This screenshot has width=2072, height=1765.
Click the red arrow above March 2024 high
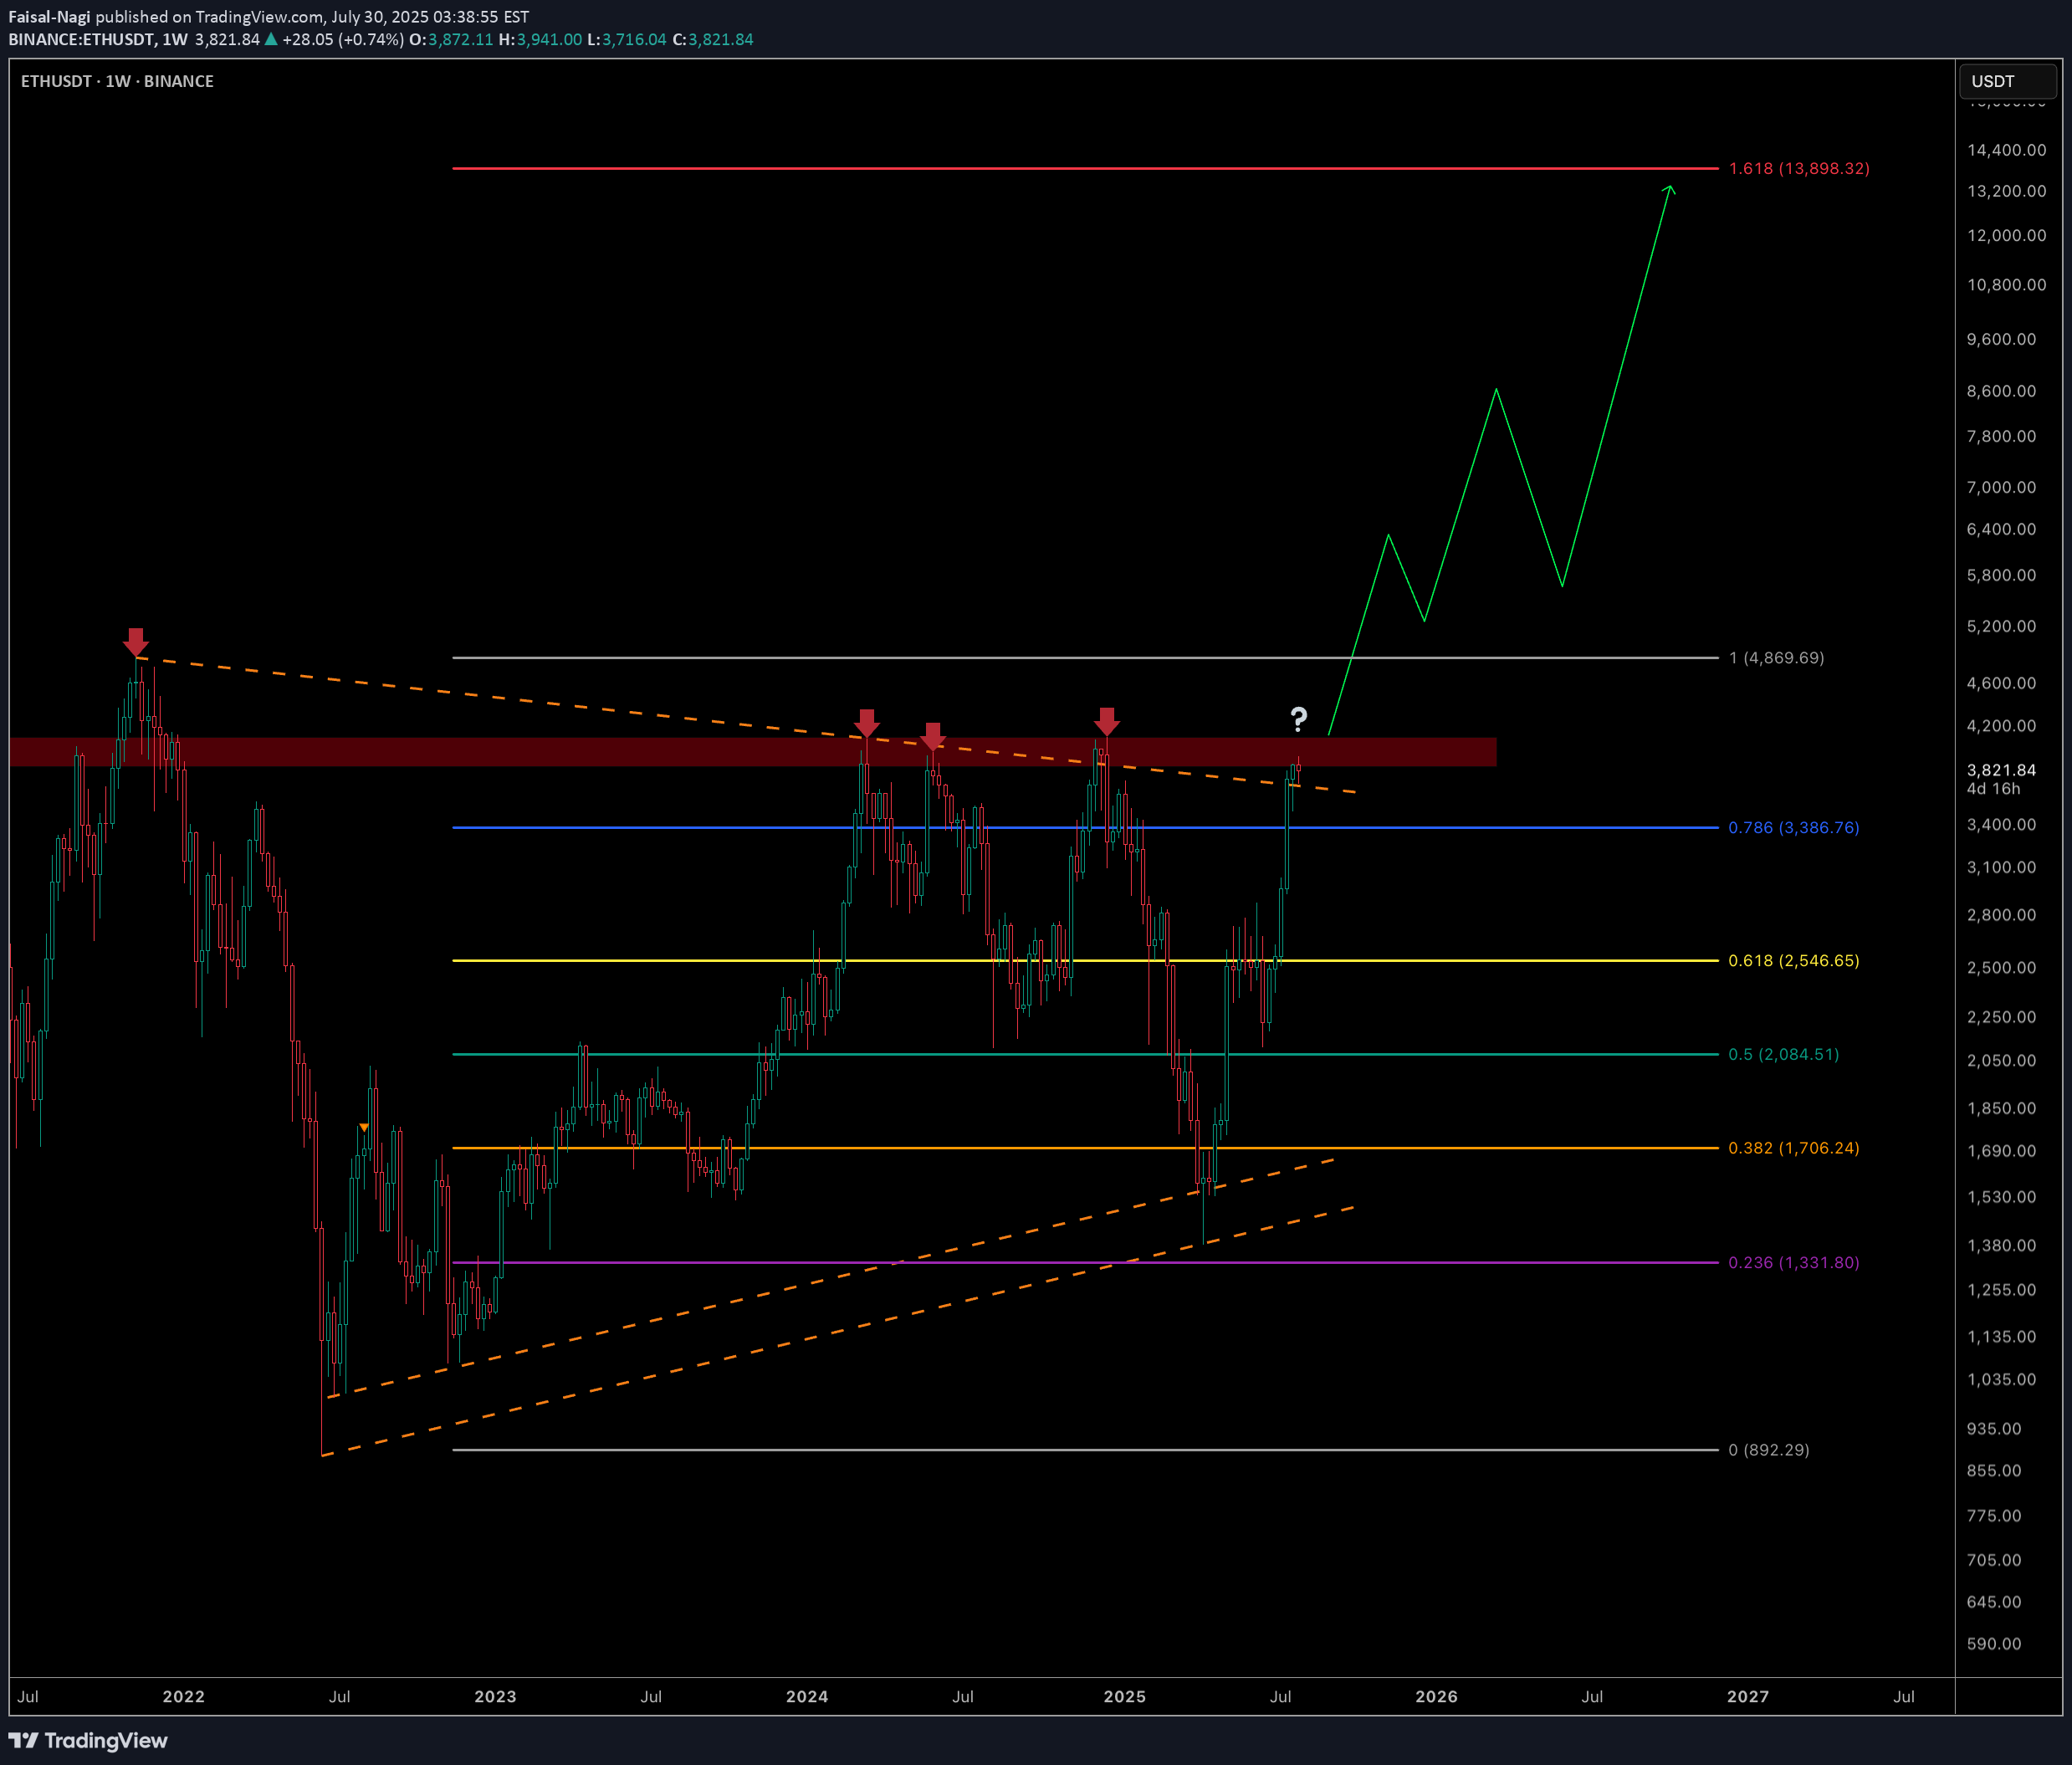point(867,722)
